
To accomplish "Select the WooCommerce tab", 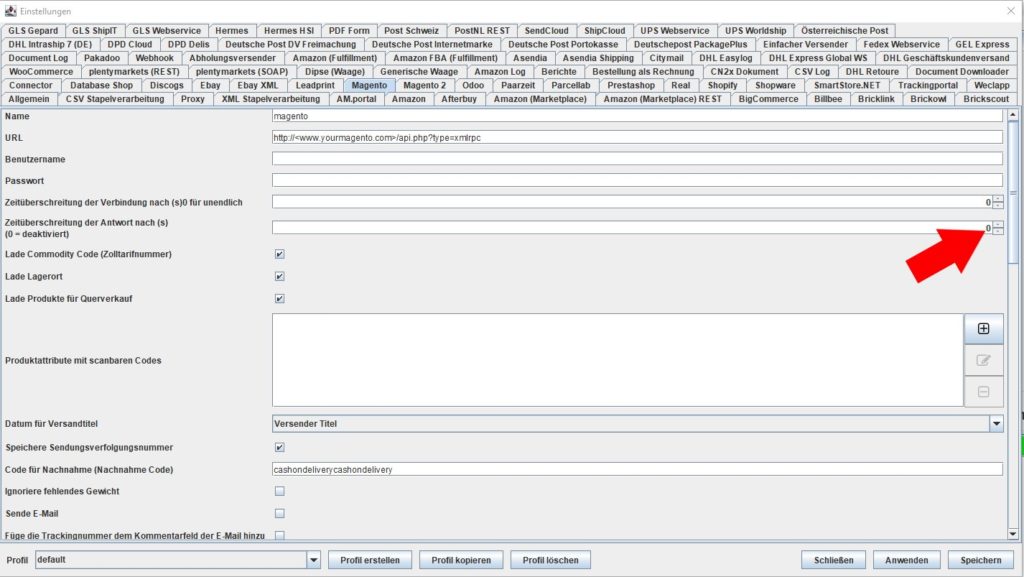I will pyautogui.click(x=41, y=72).
